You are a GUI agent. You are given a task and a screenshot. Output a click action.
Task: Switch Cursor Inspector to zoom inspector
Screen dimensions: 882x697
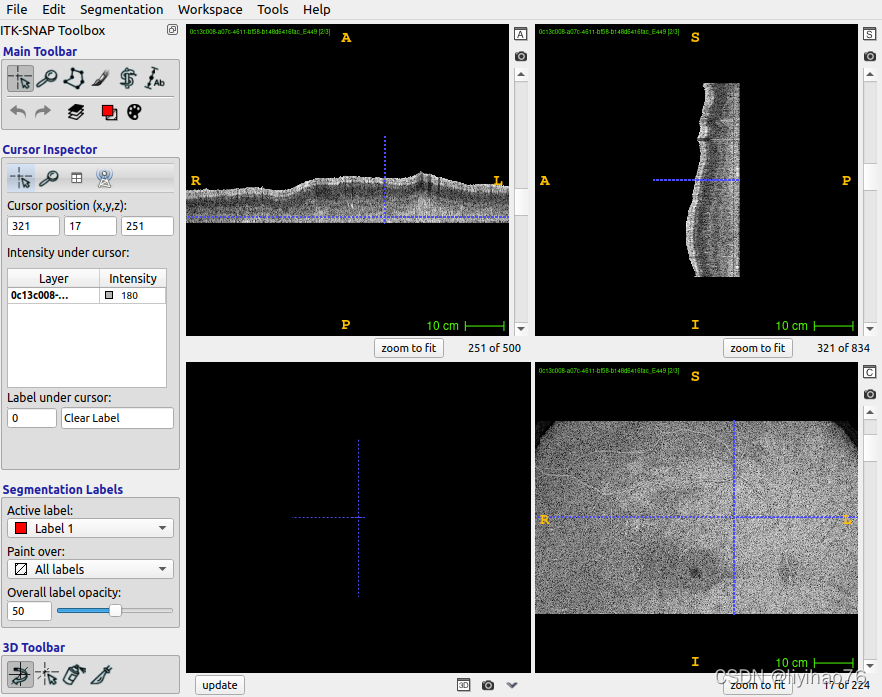pyautogui.click(x=48, y=178)
